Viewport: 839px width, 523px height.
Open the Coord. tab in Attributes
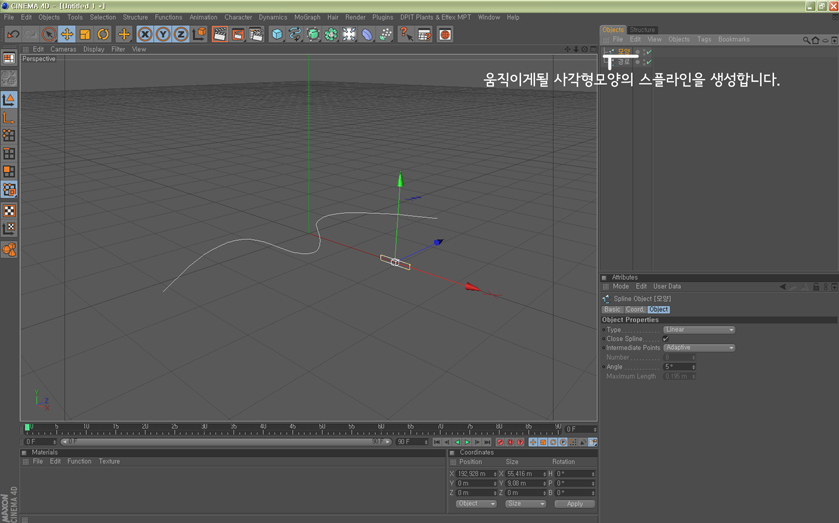[x=635, y=309]
